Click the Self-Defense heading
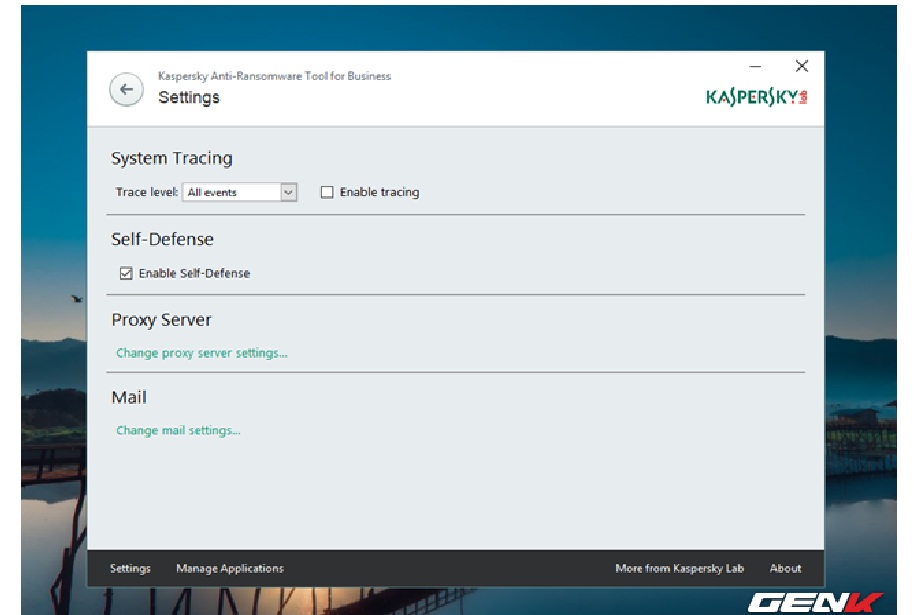Screen dimensions: 914x615 162,239
